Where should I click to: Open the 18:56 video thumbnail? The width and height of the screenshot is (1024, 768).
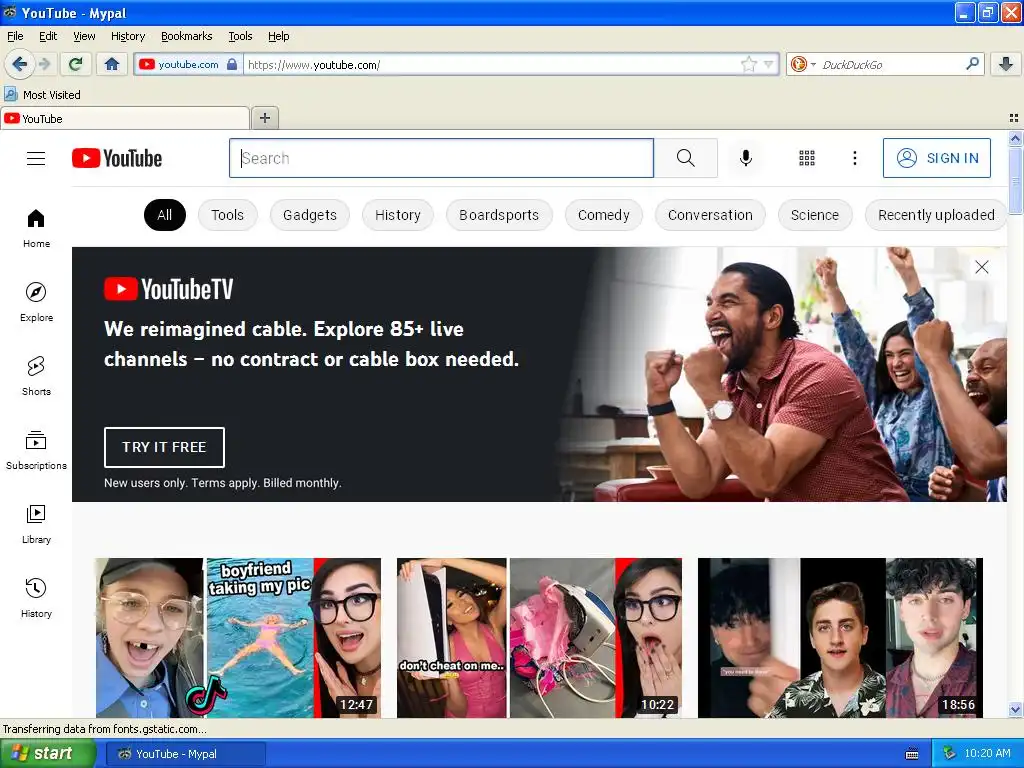click(x=840, y=637)
